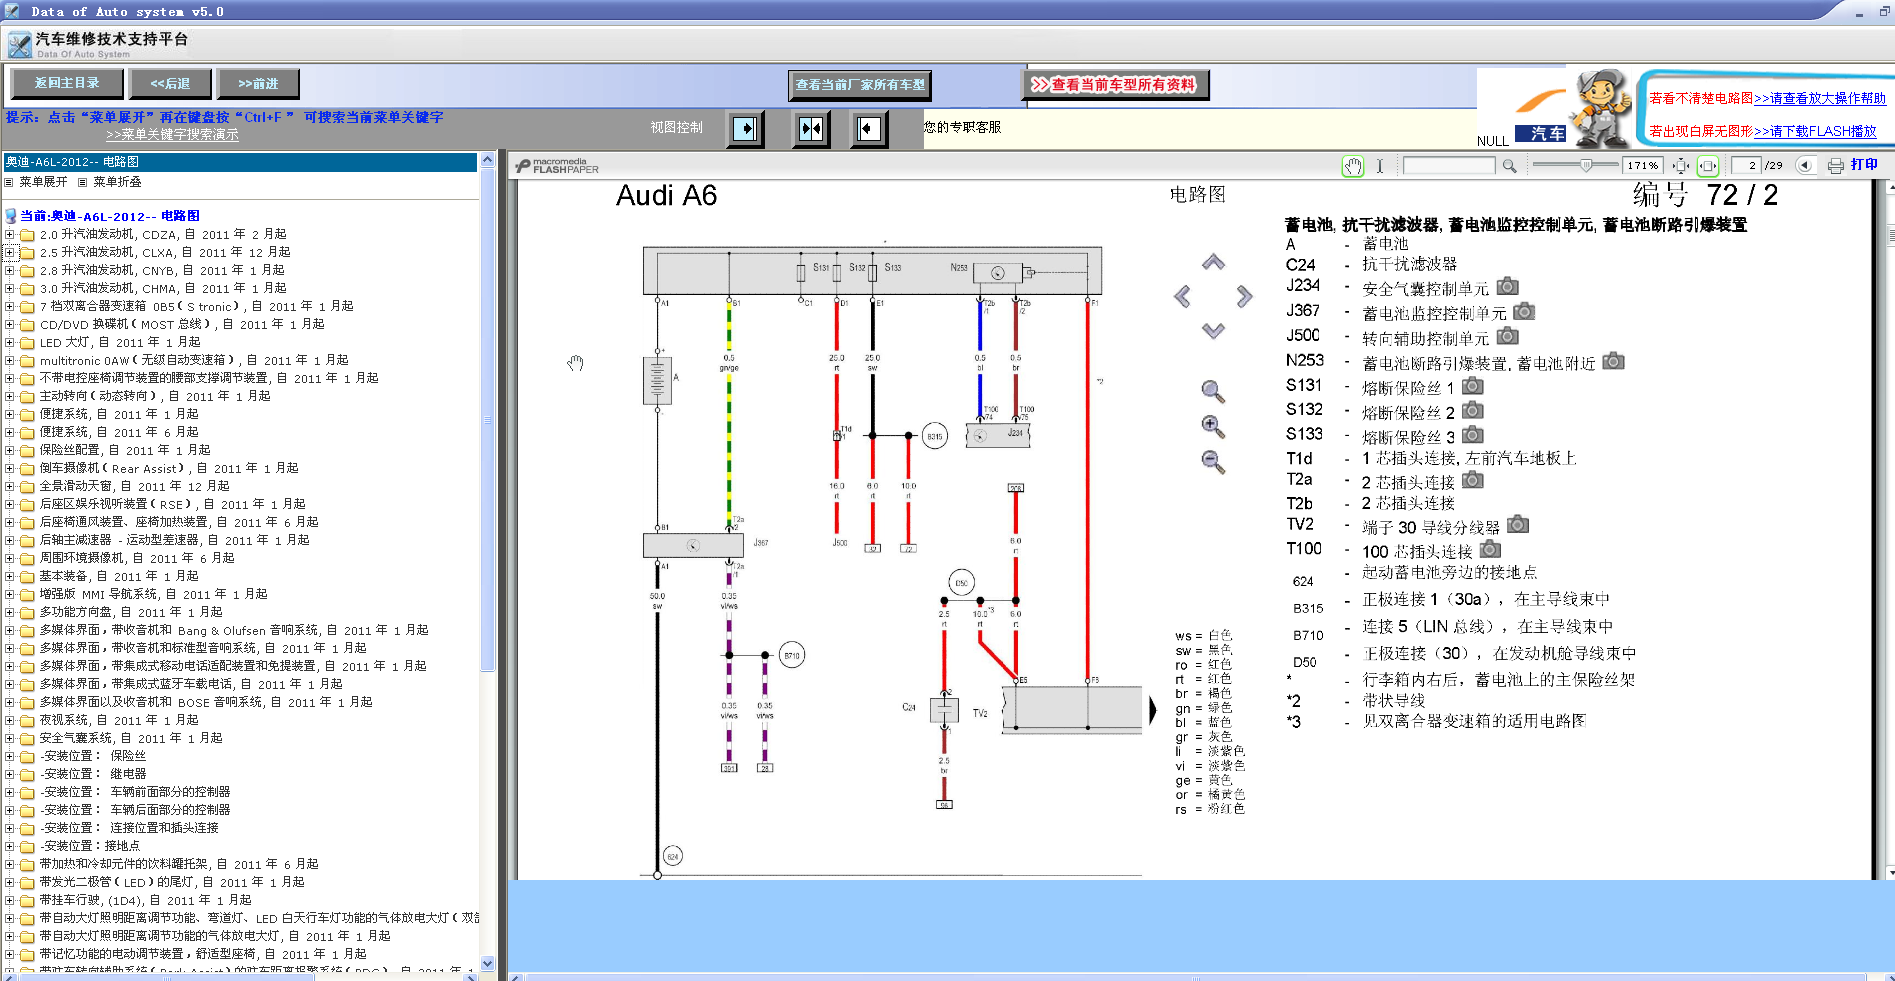1895x981 pixels.
Task: Click the 打印 print link
Action: [x=1864, y=165]
